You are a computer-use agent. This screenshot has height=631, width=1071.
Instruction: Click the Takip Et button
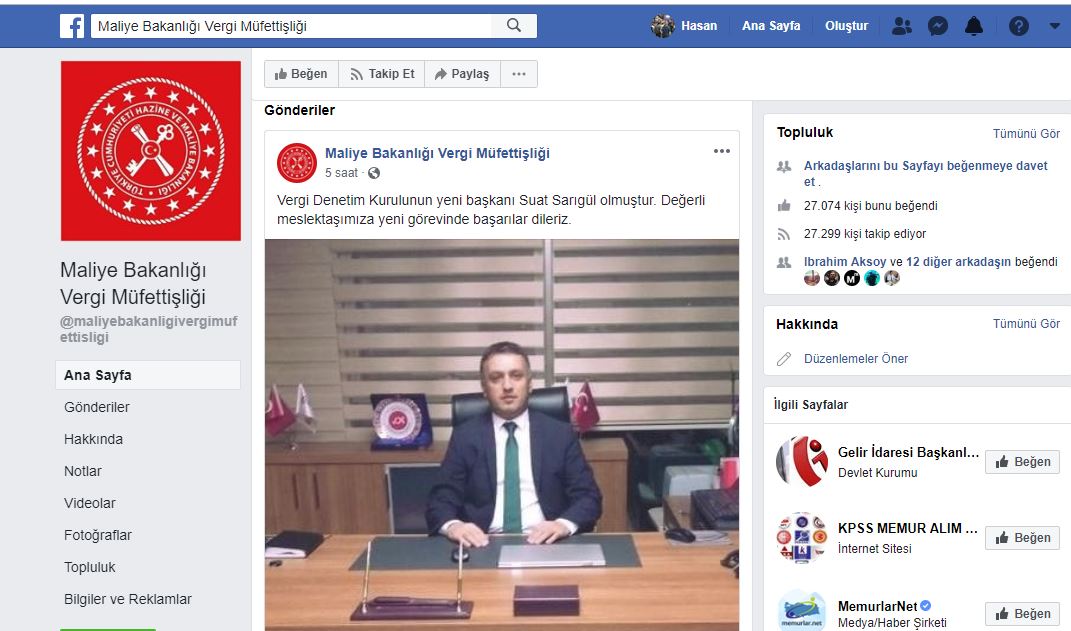pos(381,73)
